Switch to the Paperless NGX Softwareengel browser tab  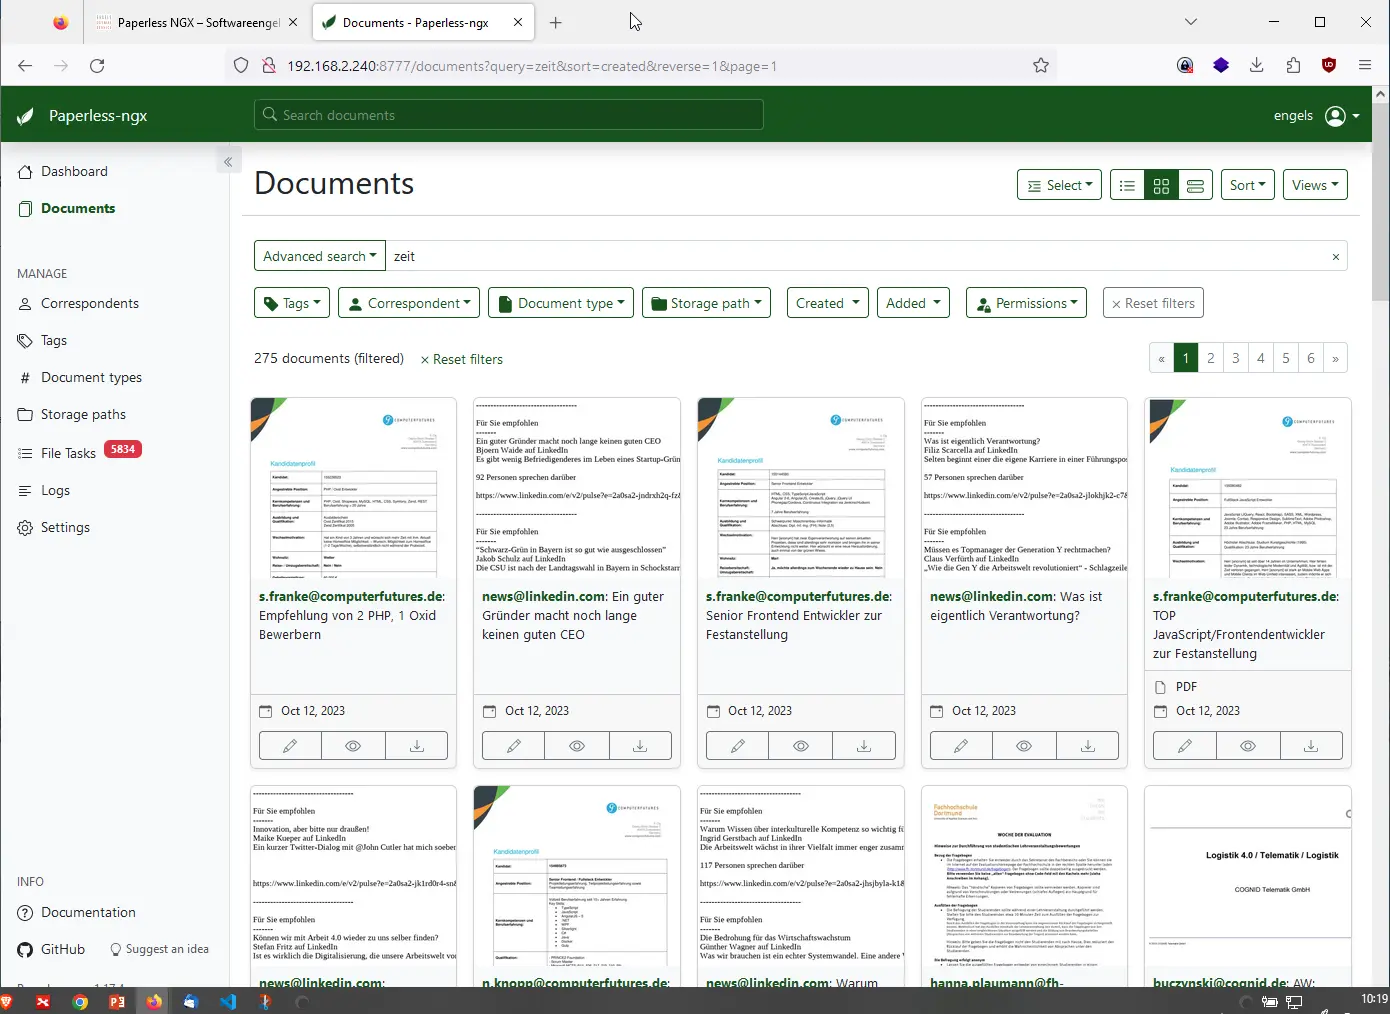198,23
